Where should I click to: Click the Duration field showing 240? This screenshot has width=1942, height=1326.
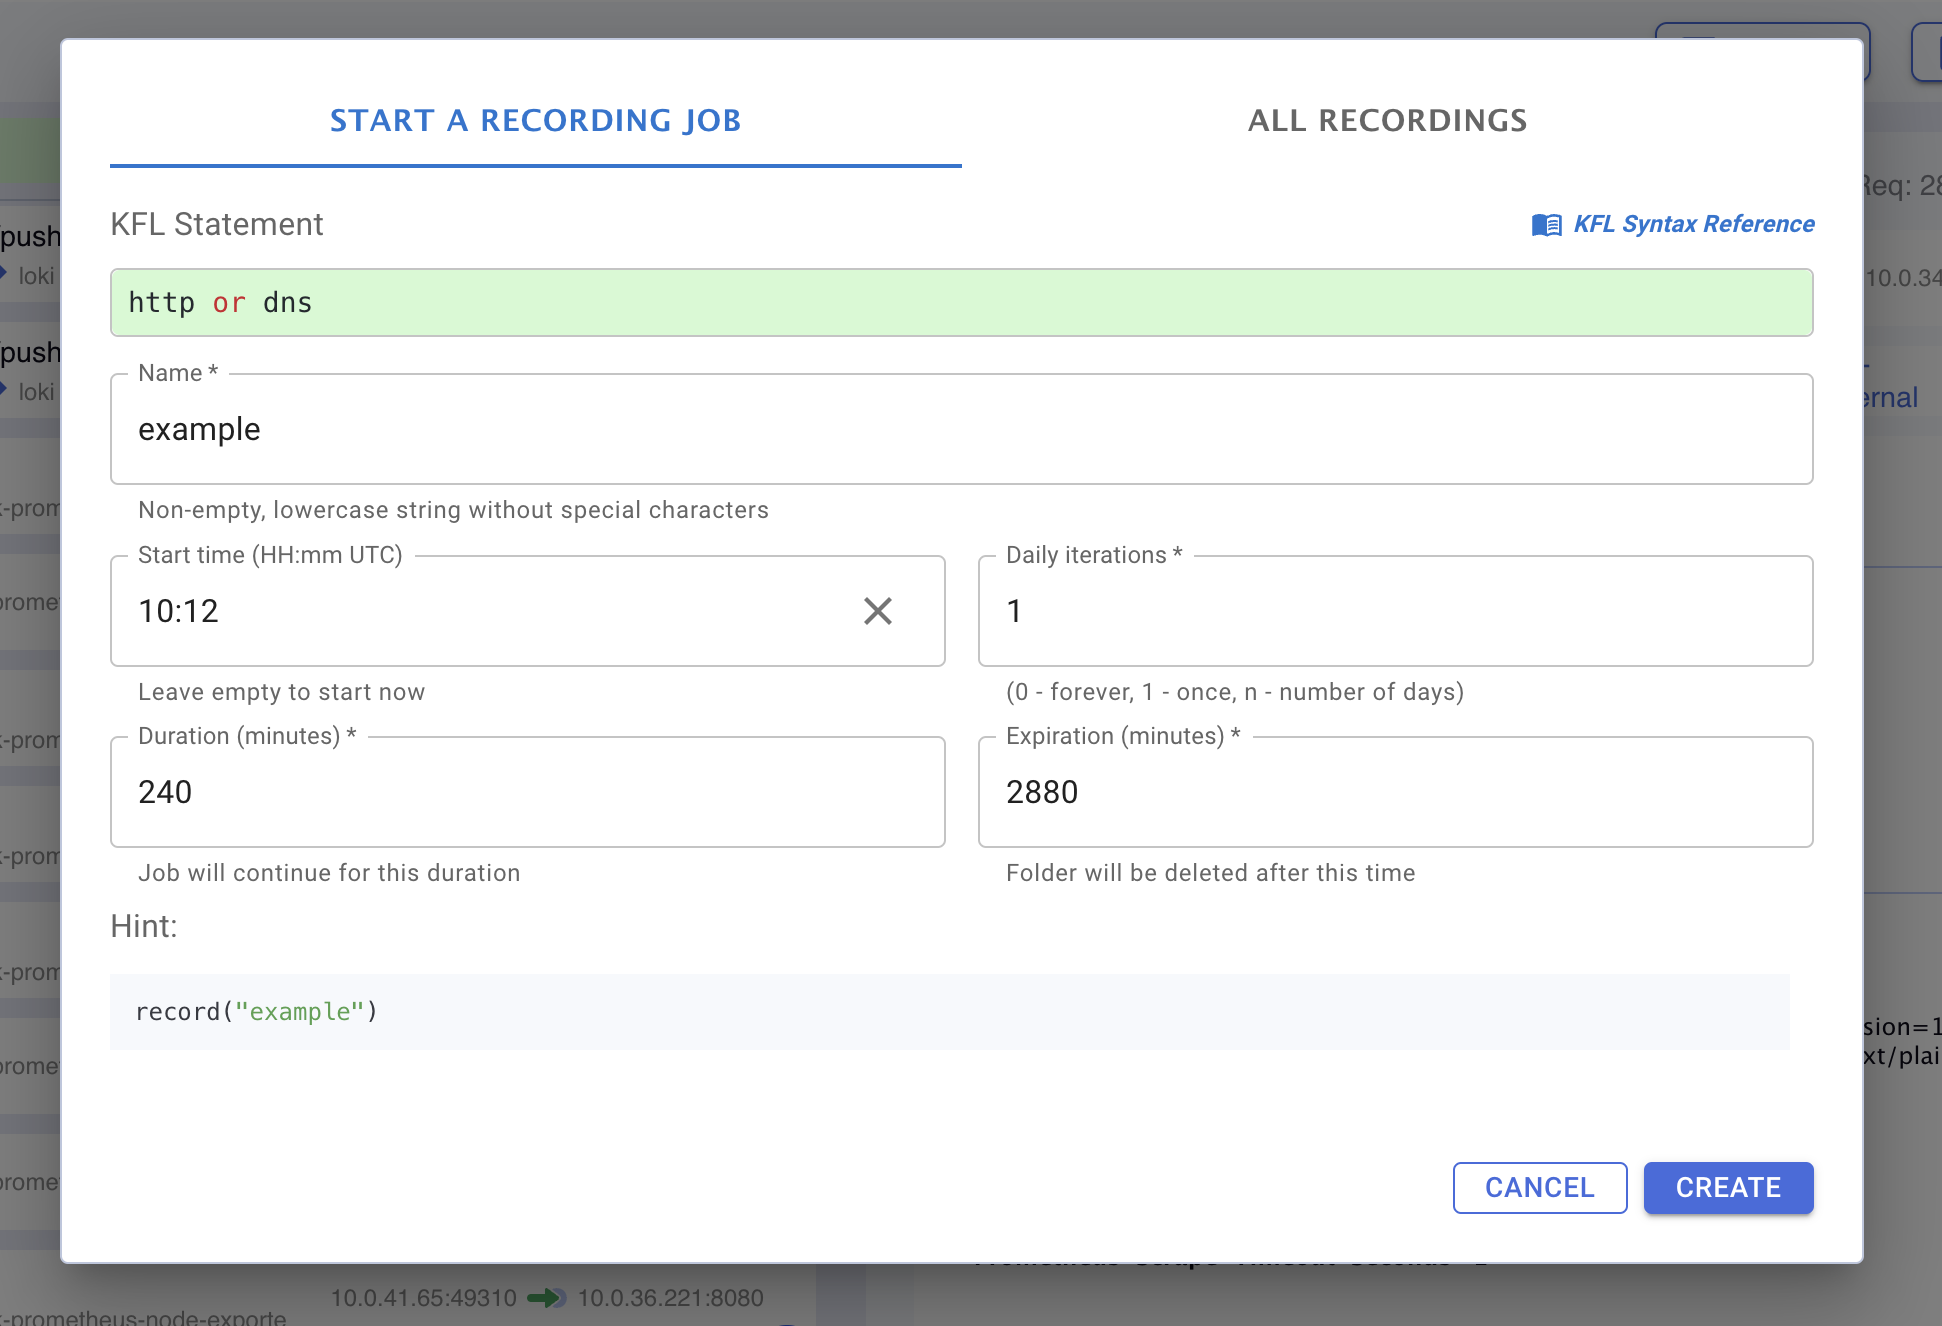(527, 792)
